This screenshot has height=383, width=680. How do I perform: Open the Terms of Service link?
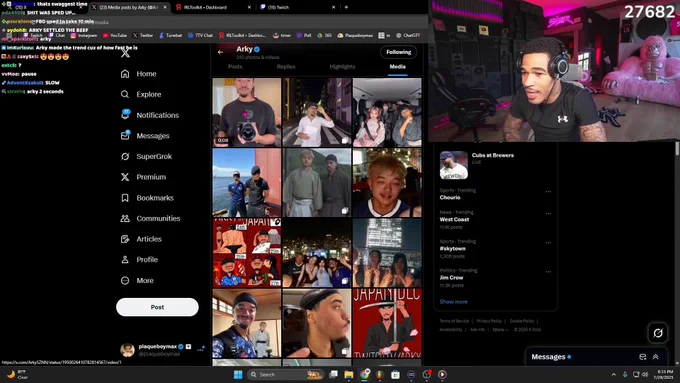pyautogui.click(x=454, y=321)
